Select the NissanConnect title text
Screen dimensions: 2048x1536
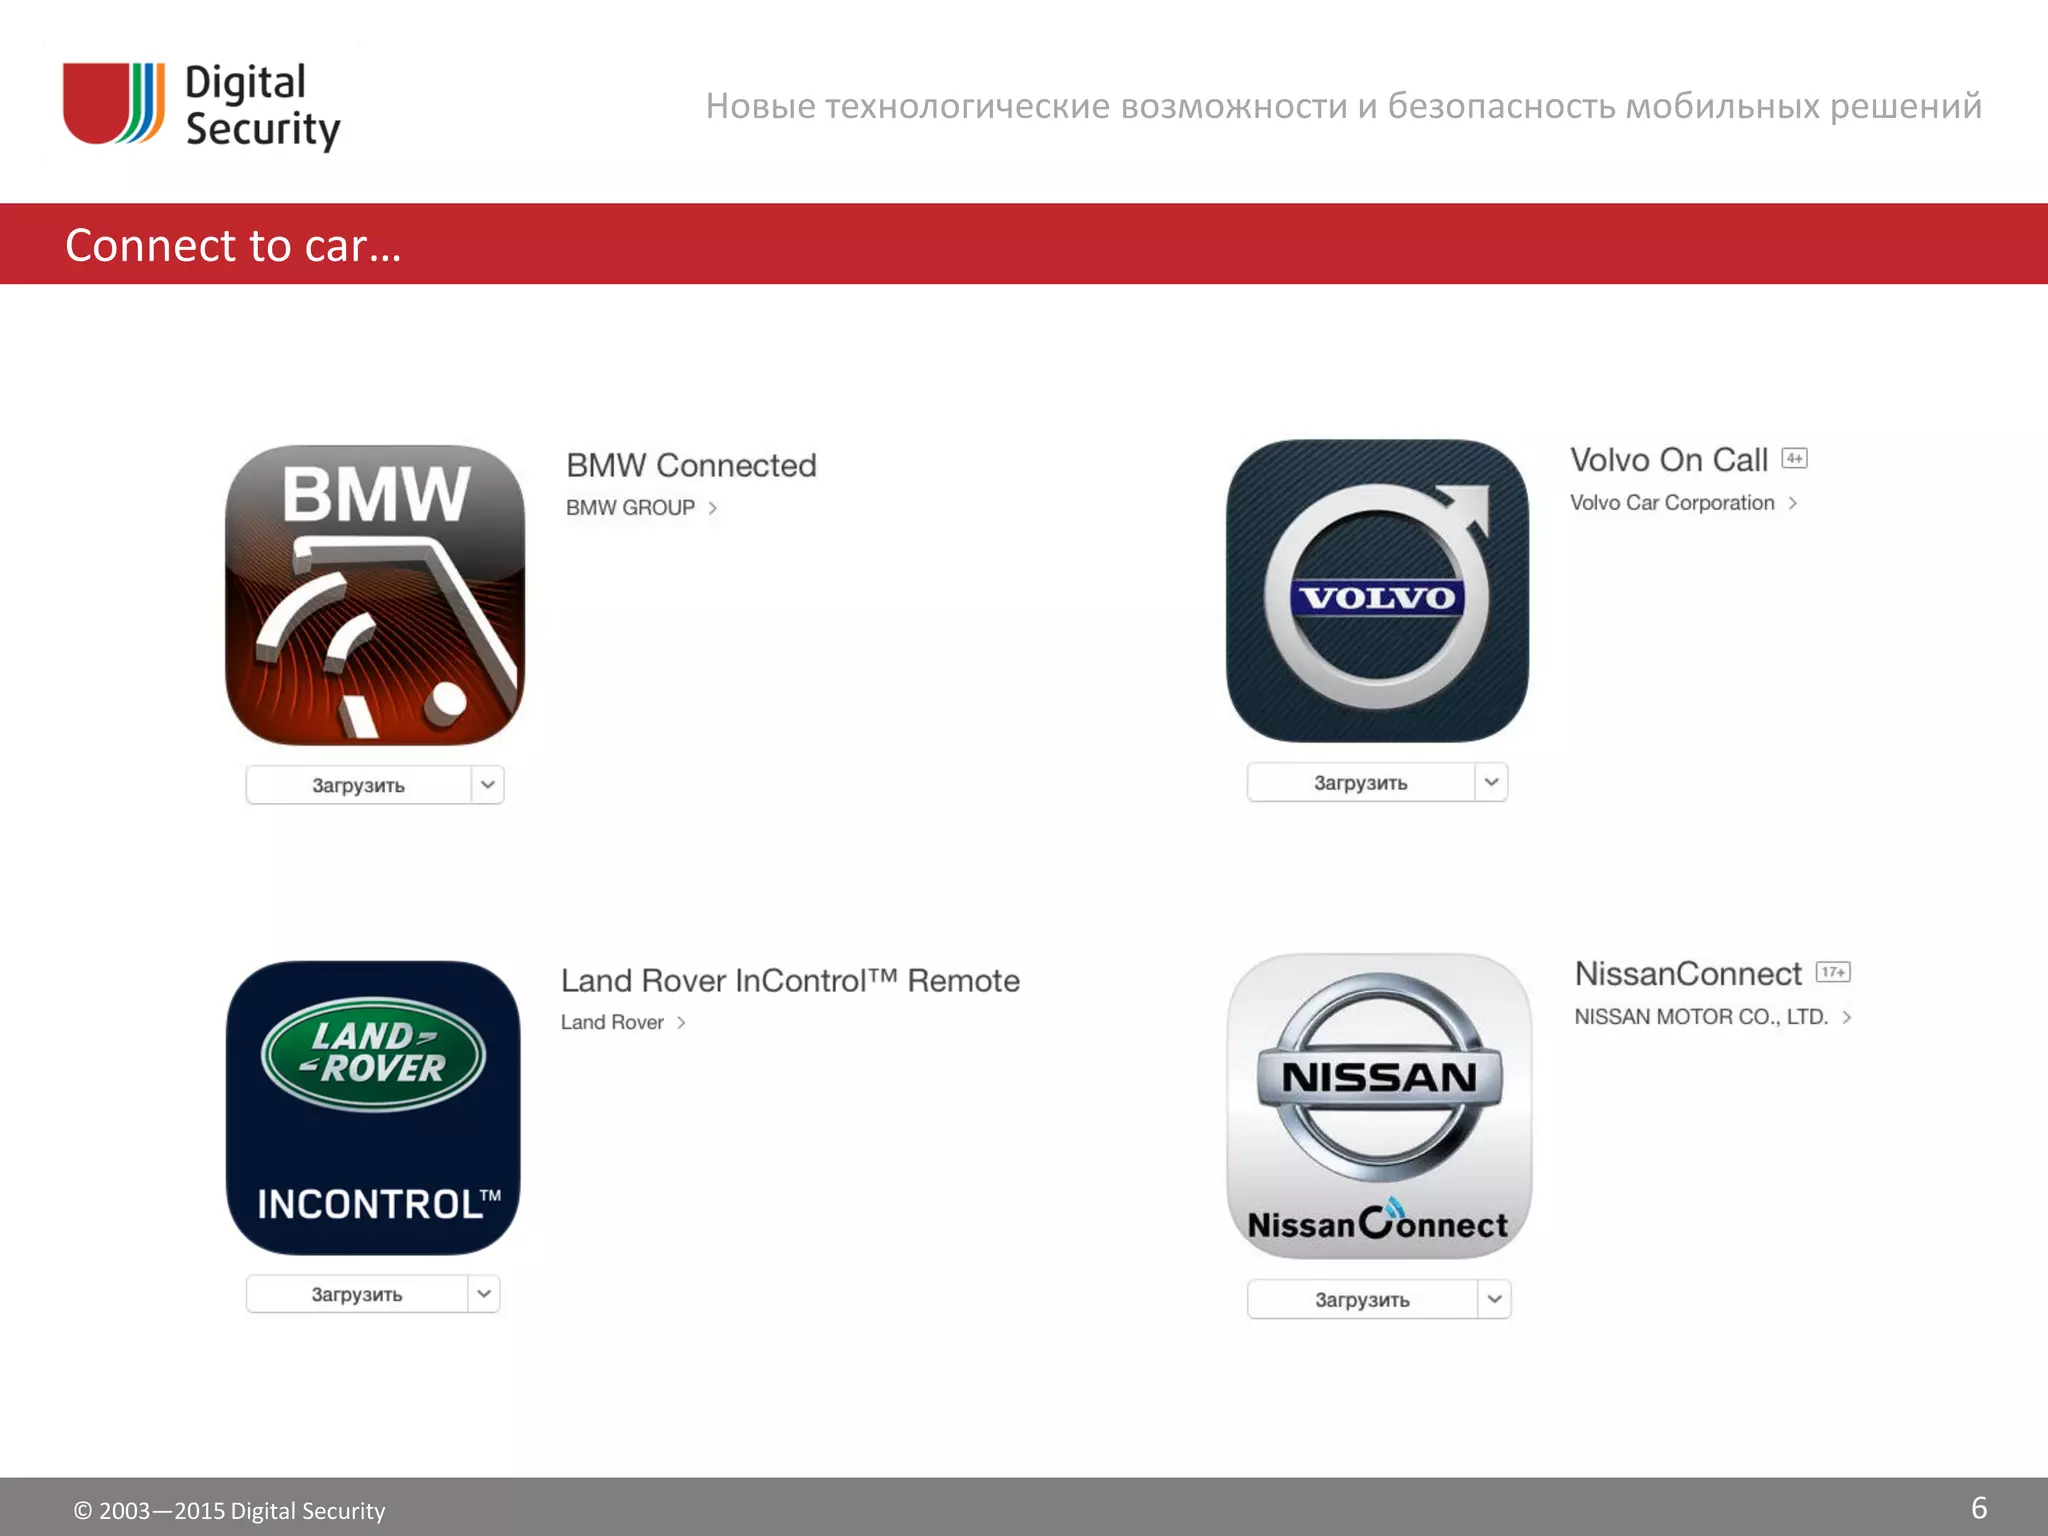pyautogui.click(x=1688, y=974)
